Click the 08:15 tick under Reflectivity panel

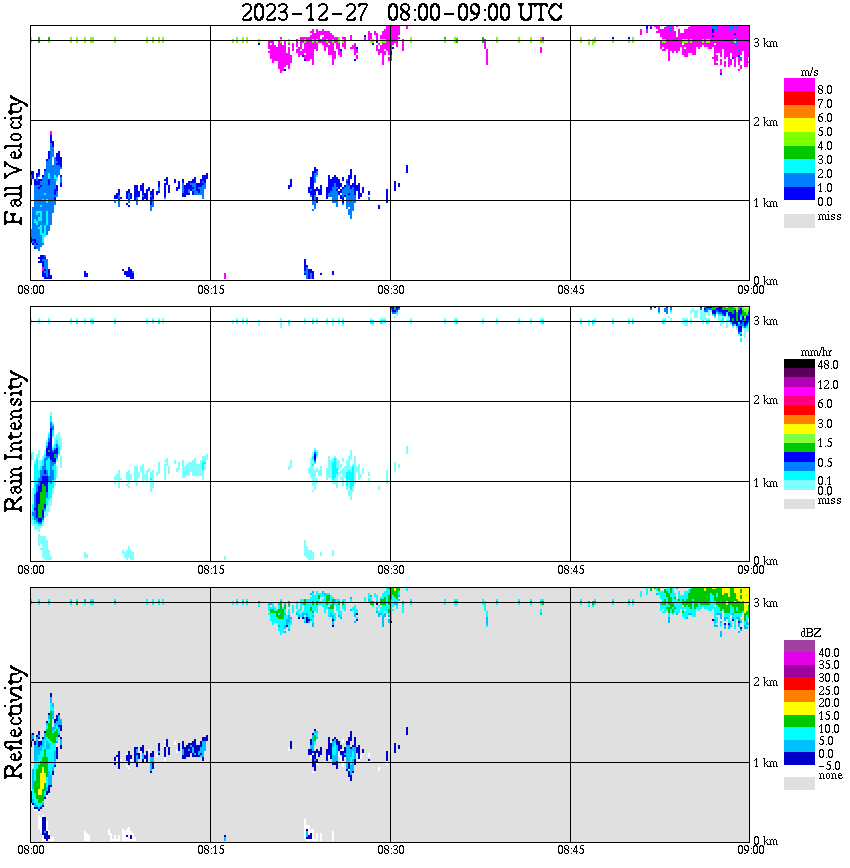[x=210, y=850]
